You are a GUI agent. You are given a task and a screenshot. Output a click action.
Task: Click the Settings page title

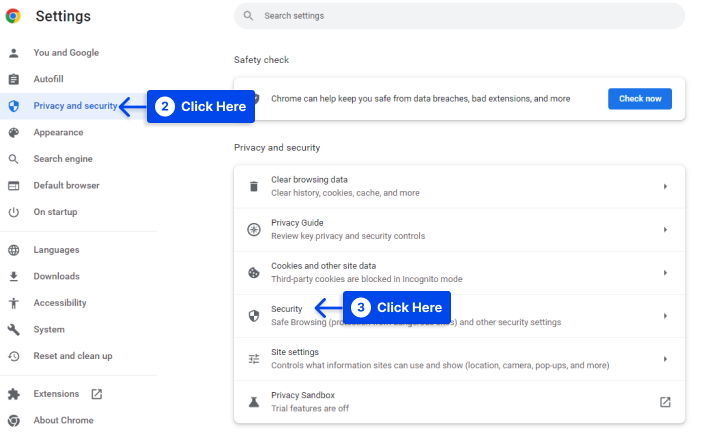tap(63, 16)
